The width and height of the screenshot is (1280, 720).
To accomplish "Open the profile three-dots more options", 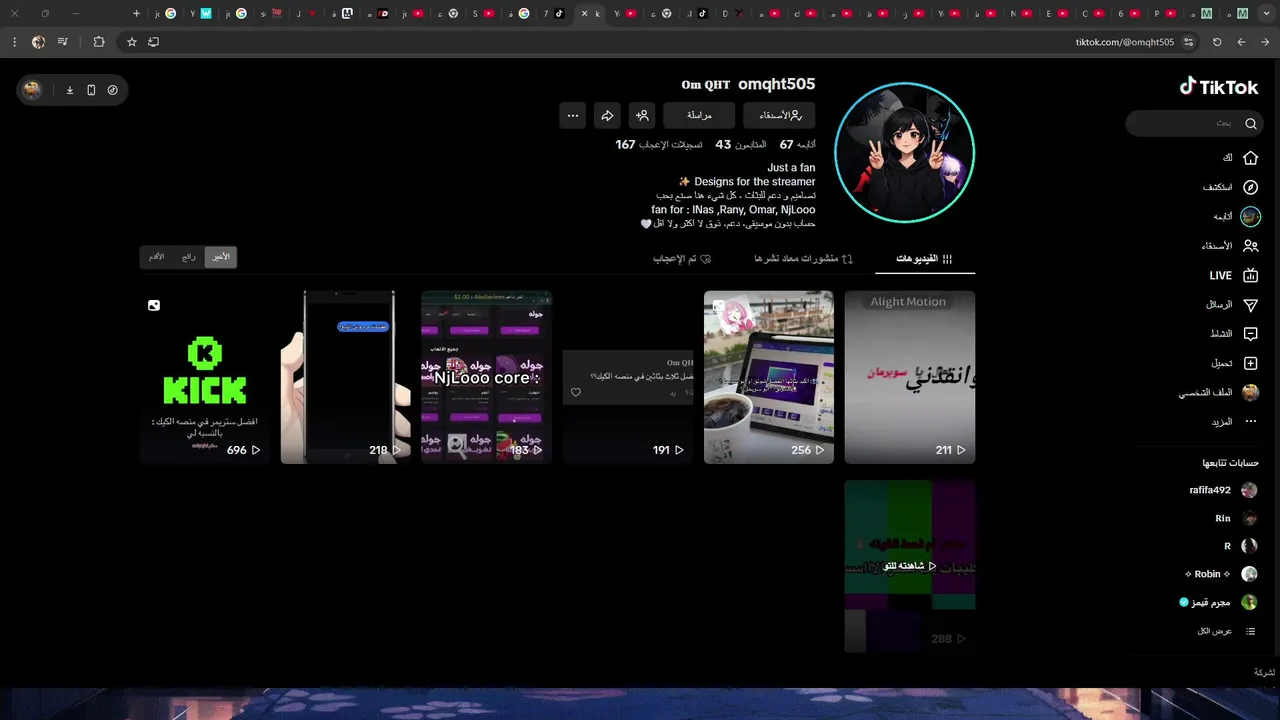I will click(x=572, y=116).
